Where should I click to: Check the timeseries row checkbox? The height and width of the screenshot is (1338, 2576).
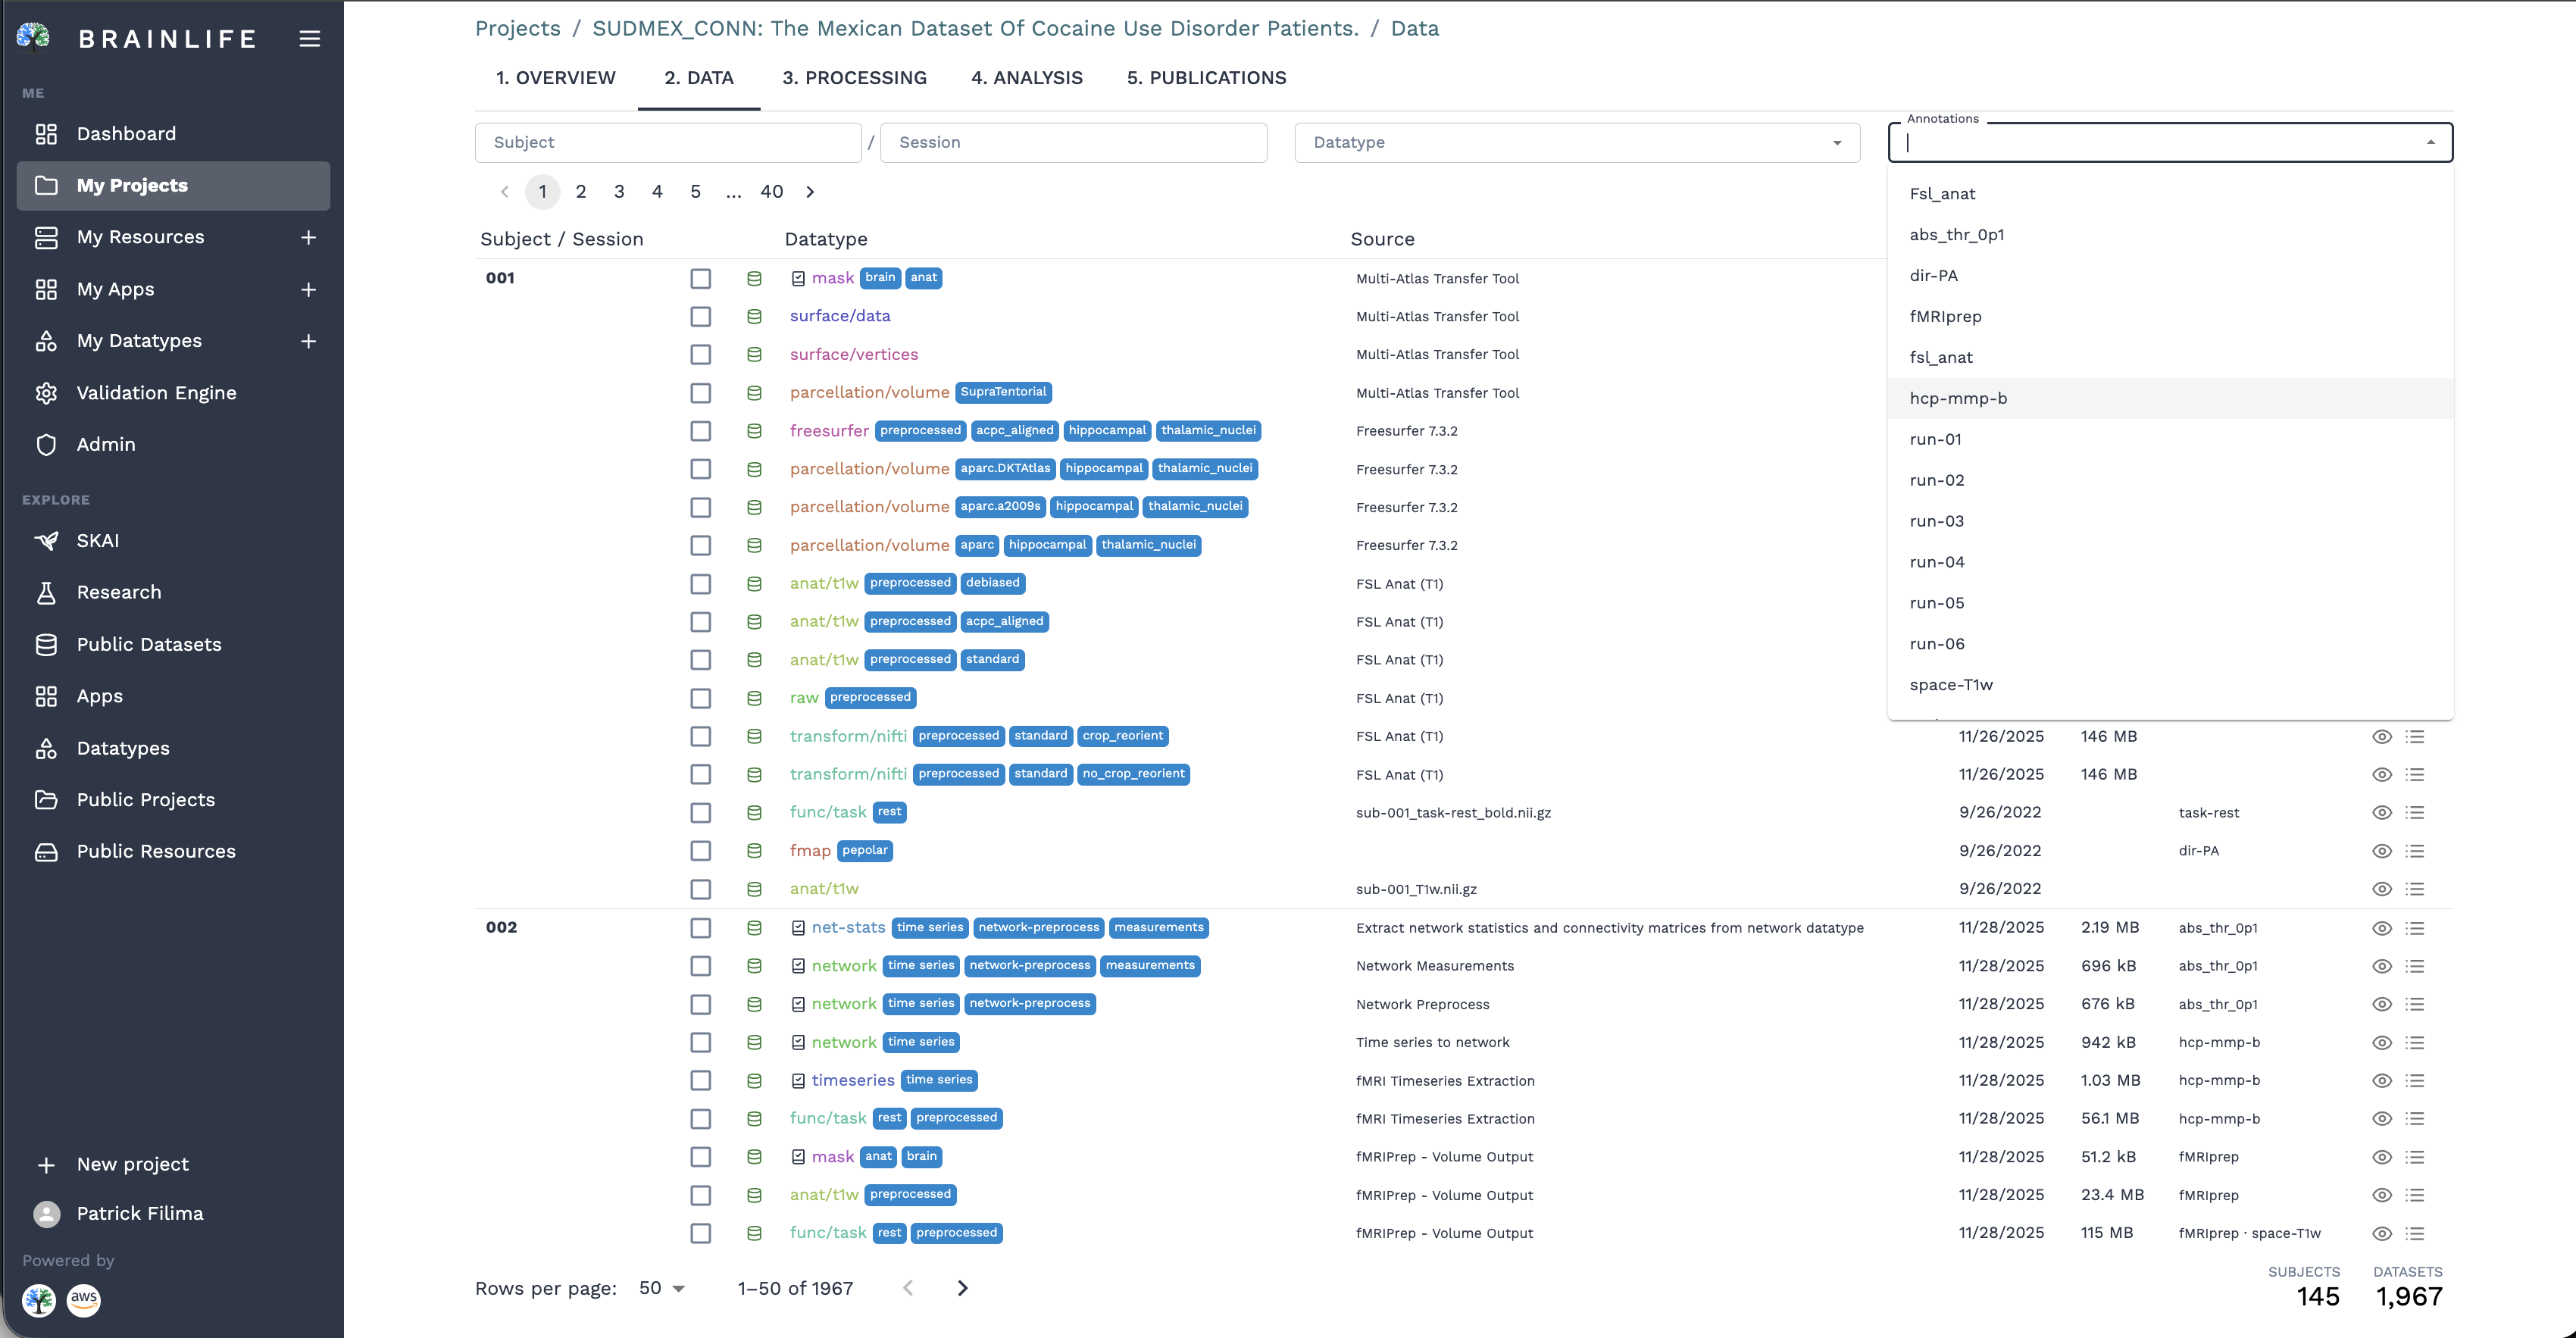click(x=700, y=1080)
